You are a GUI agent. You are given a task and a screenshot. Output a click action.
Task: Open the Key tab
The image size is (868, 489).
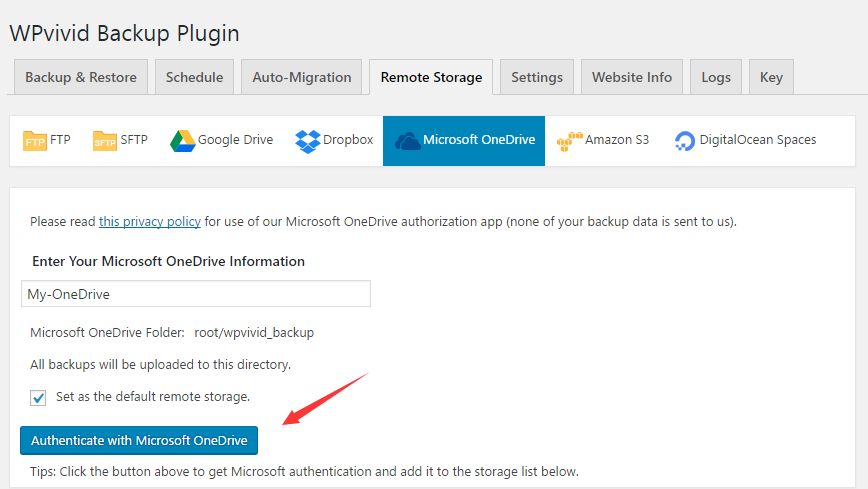tap(771, 77)
